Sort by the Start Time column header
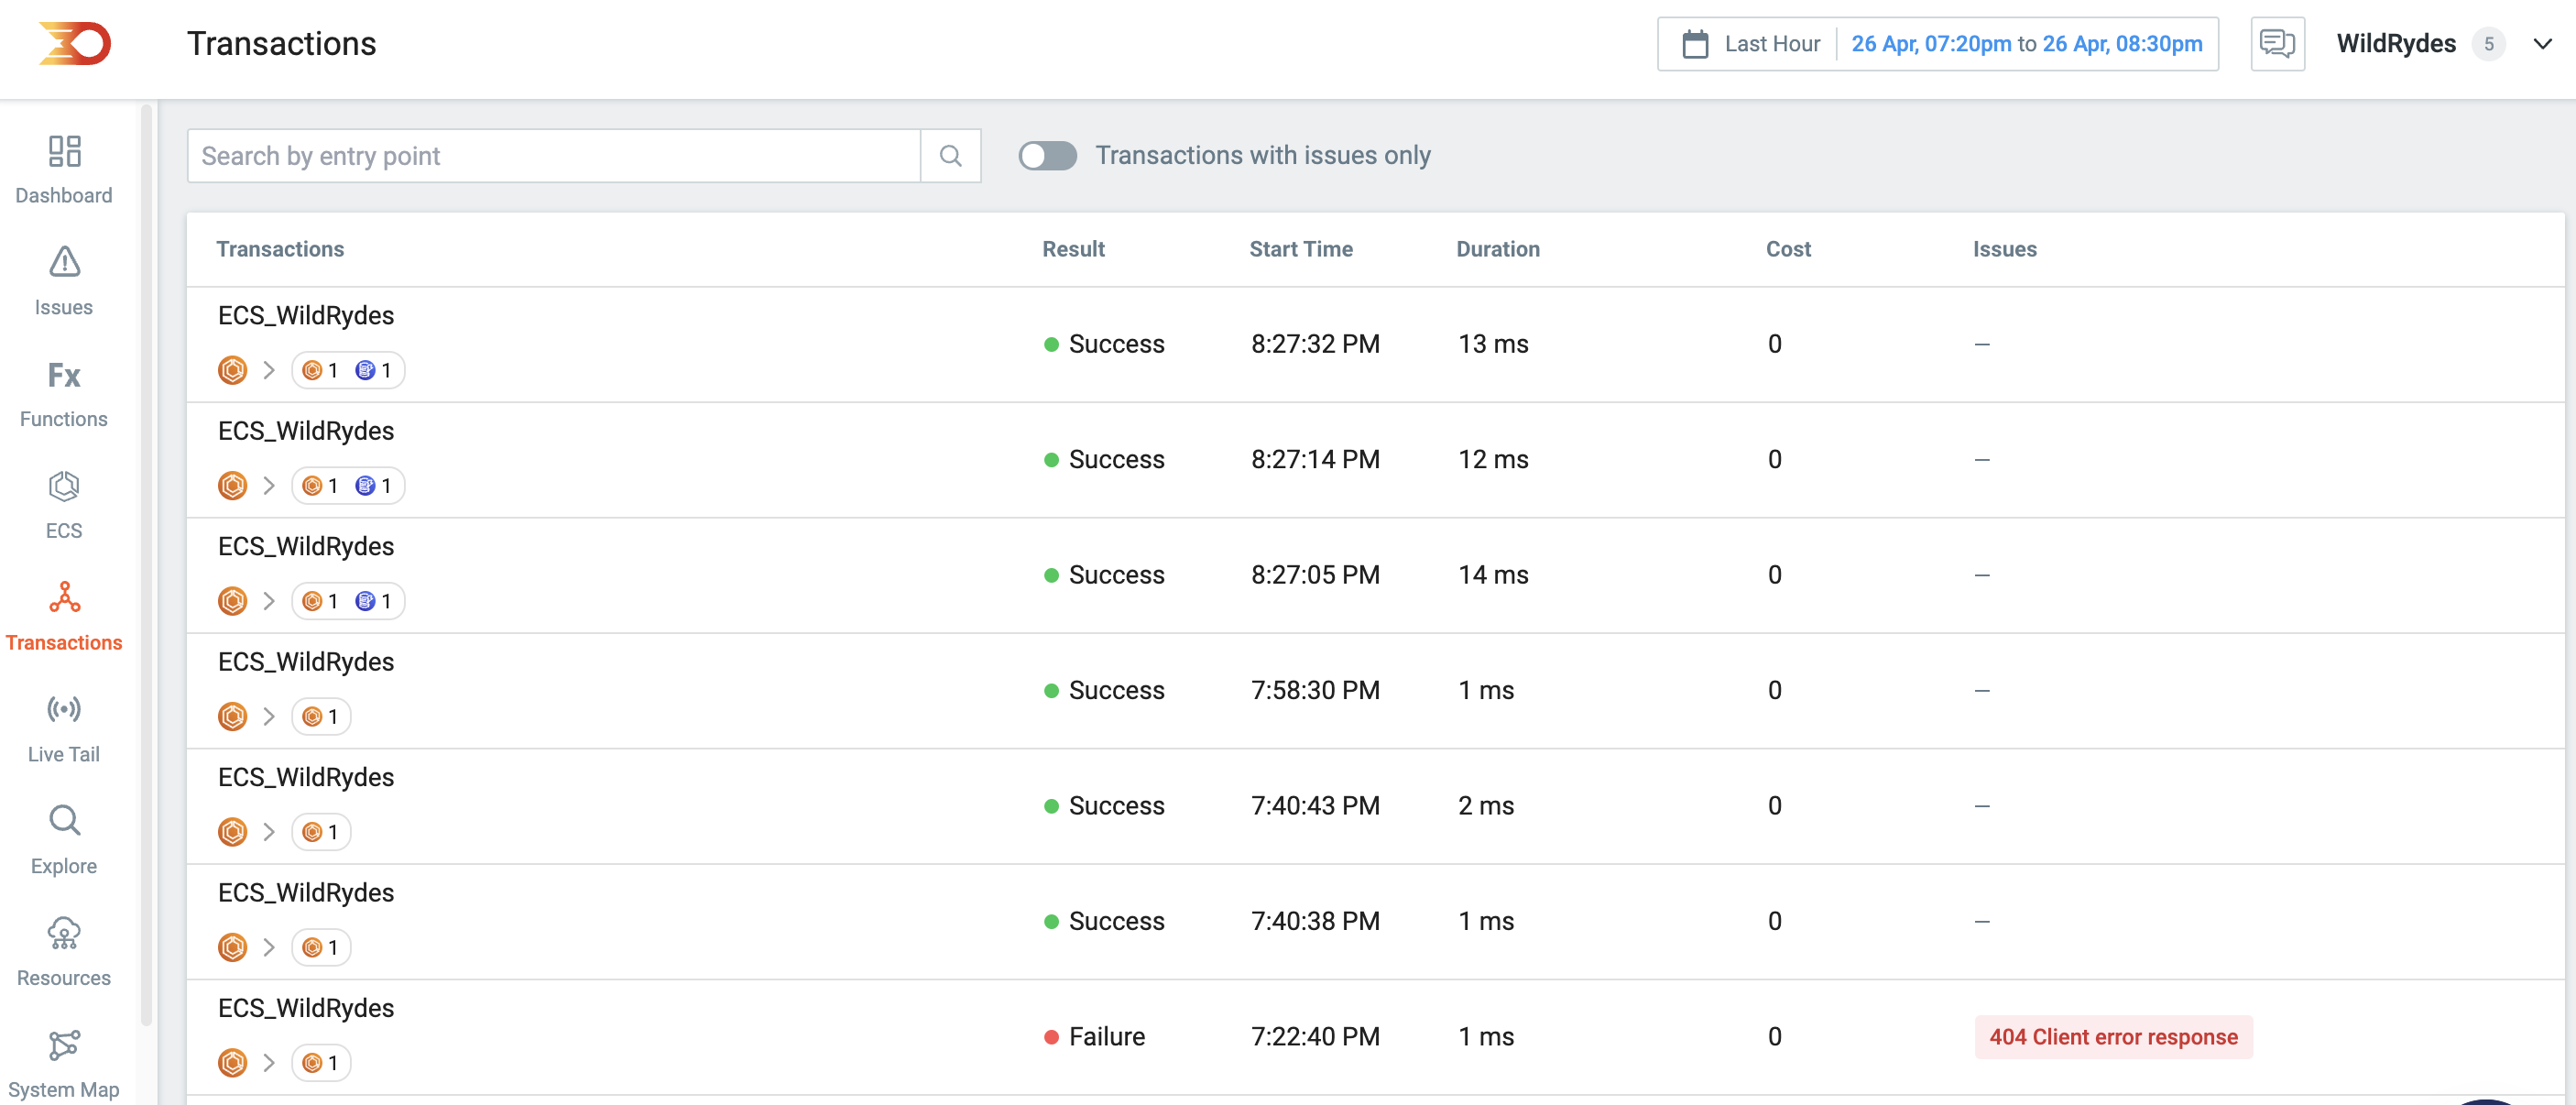The height and width of the screenshot is (1105, 2576). tap(1301, 249)
